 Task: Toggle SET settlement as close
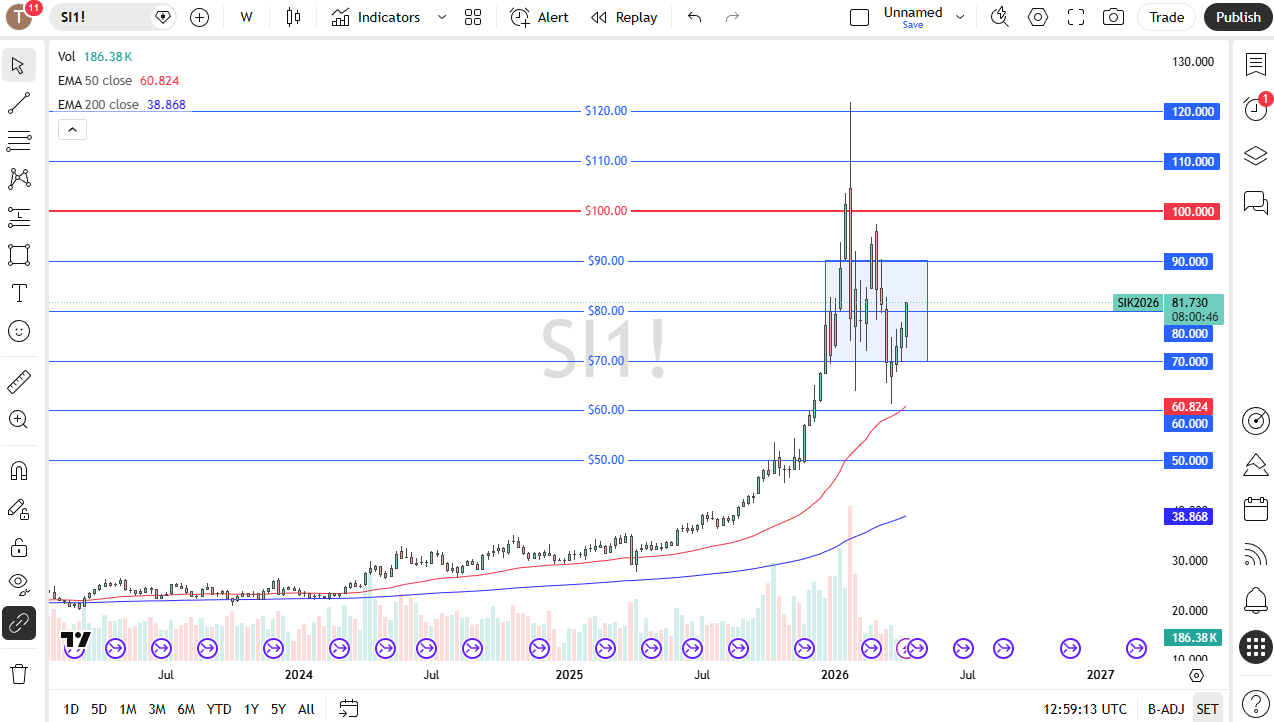pos(1208,709)
